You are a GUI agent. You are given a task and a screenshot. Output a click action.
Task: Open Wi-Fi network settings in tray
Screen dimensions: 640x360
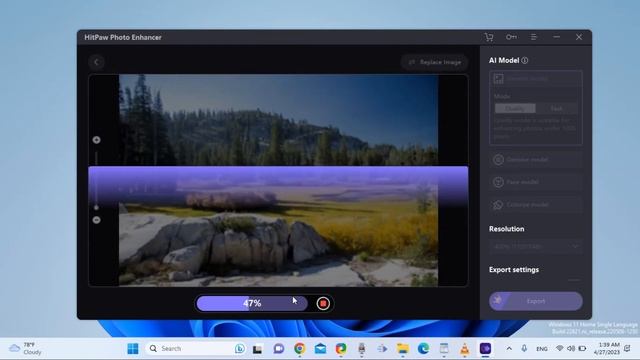[x=560, y=349]
